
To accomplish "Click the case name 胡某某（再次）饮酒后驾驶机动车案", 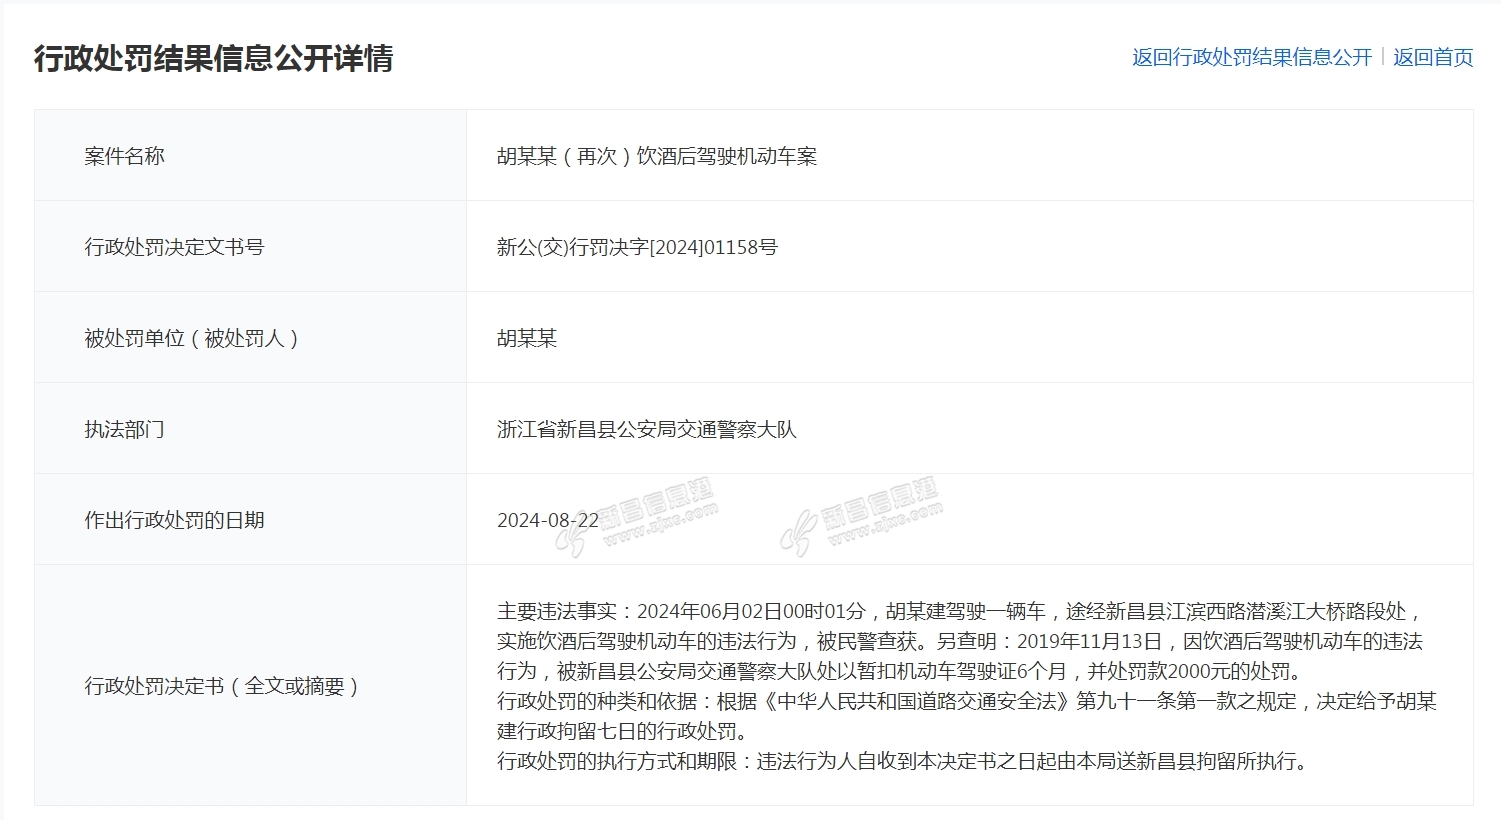I will 656,156.
